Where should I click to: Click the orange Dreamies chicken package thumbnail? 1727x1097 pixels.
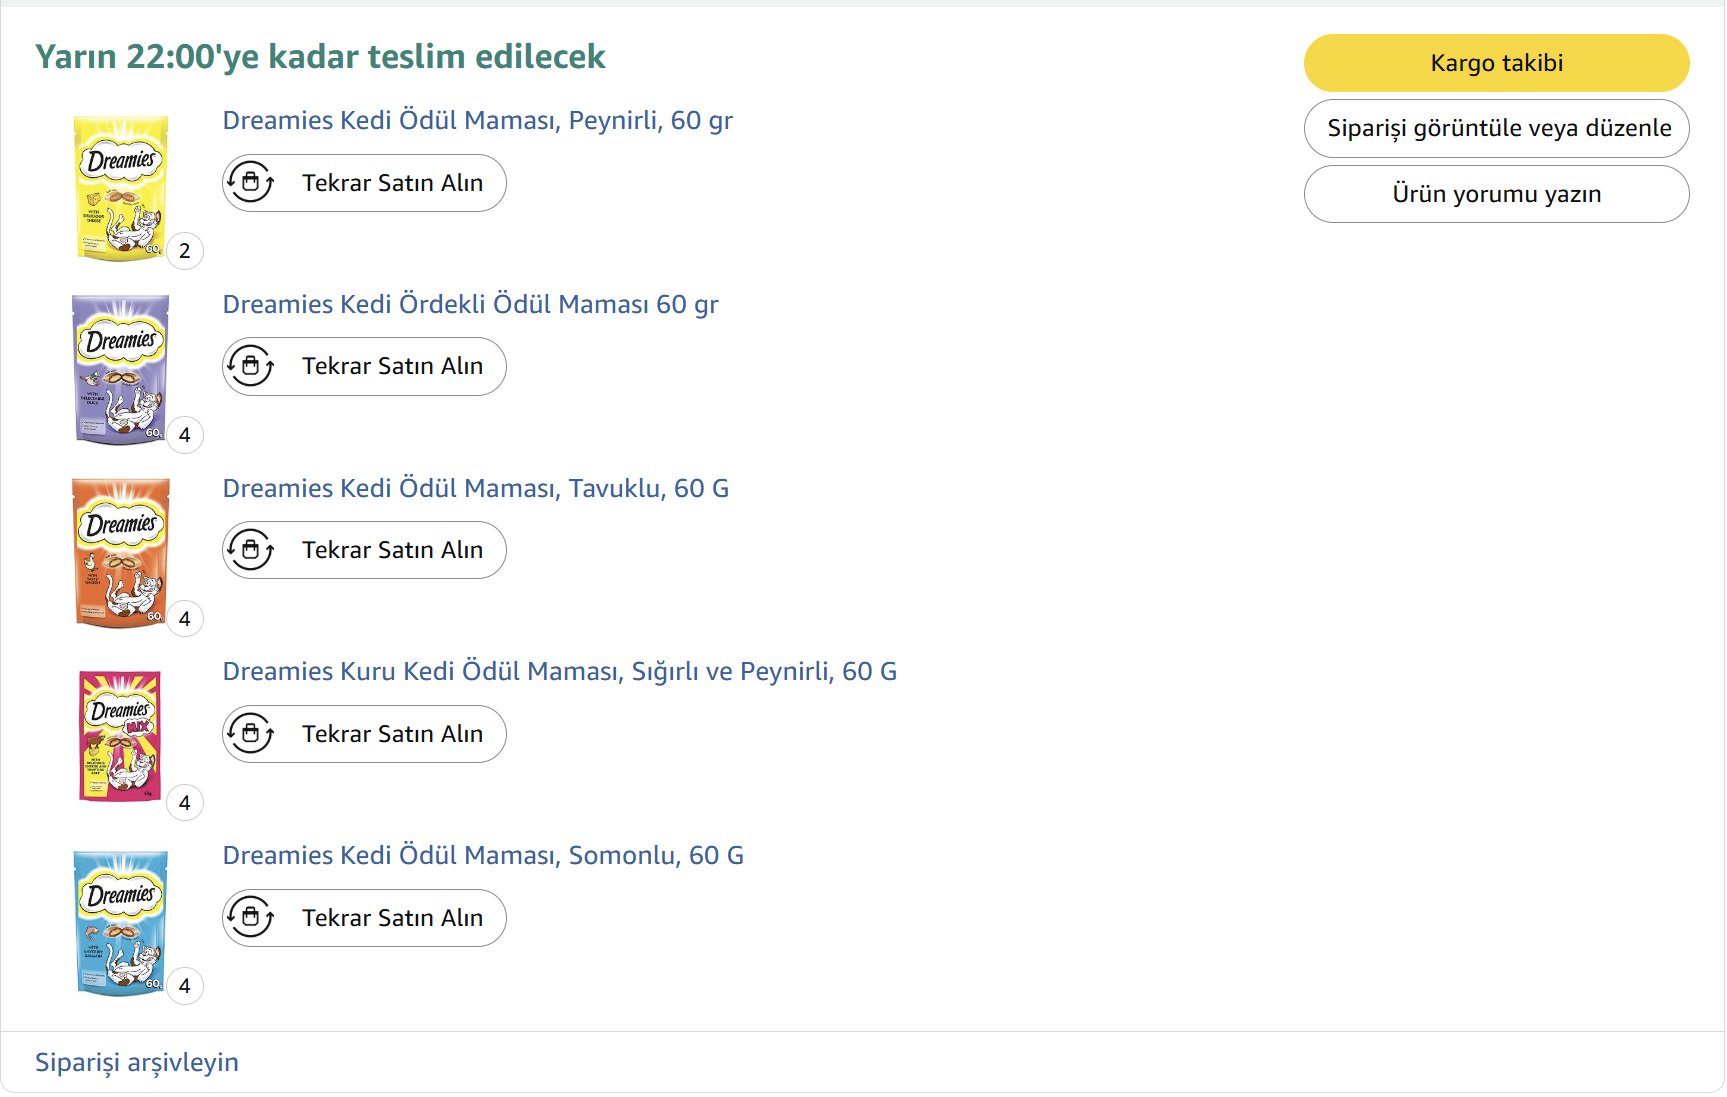coord(121,553)
